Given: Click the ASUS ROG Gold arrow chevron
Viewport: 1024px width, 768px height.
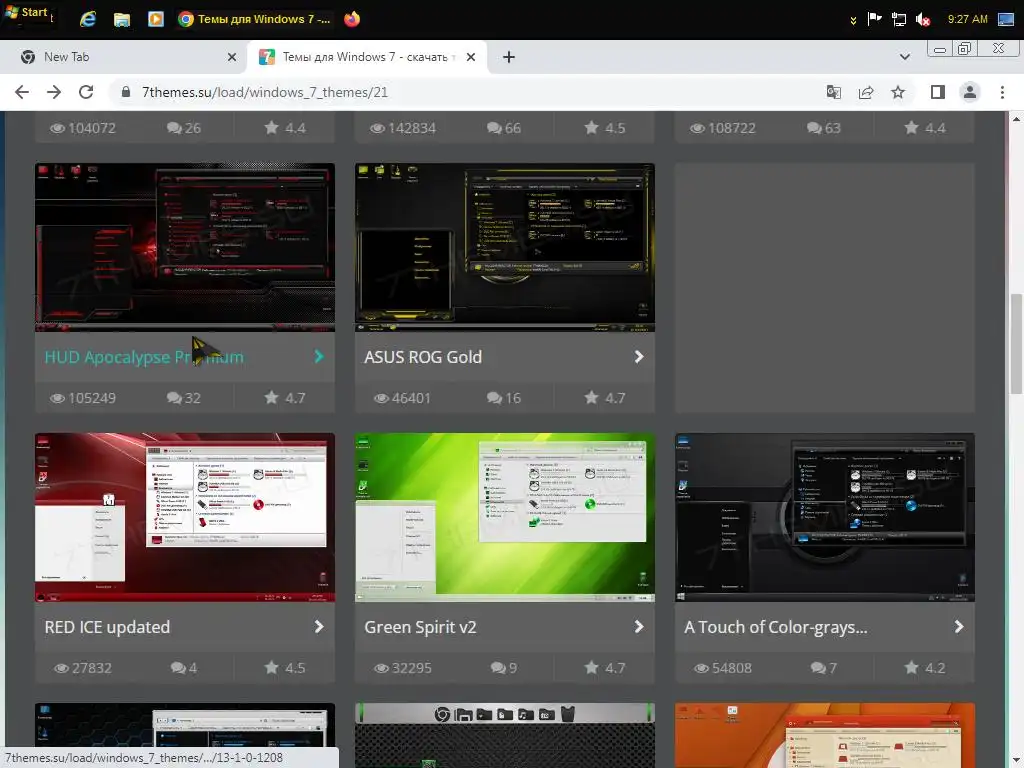Looking at the screenshot, I should [639, 357].
